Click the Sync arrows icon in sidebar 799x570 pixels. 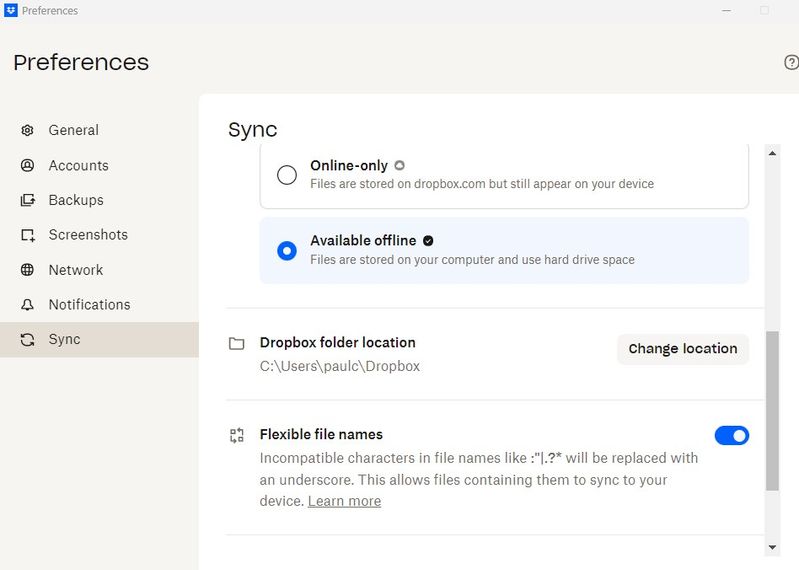[x=28, y=340]
